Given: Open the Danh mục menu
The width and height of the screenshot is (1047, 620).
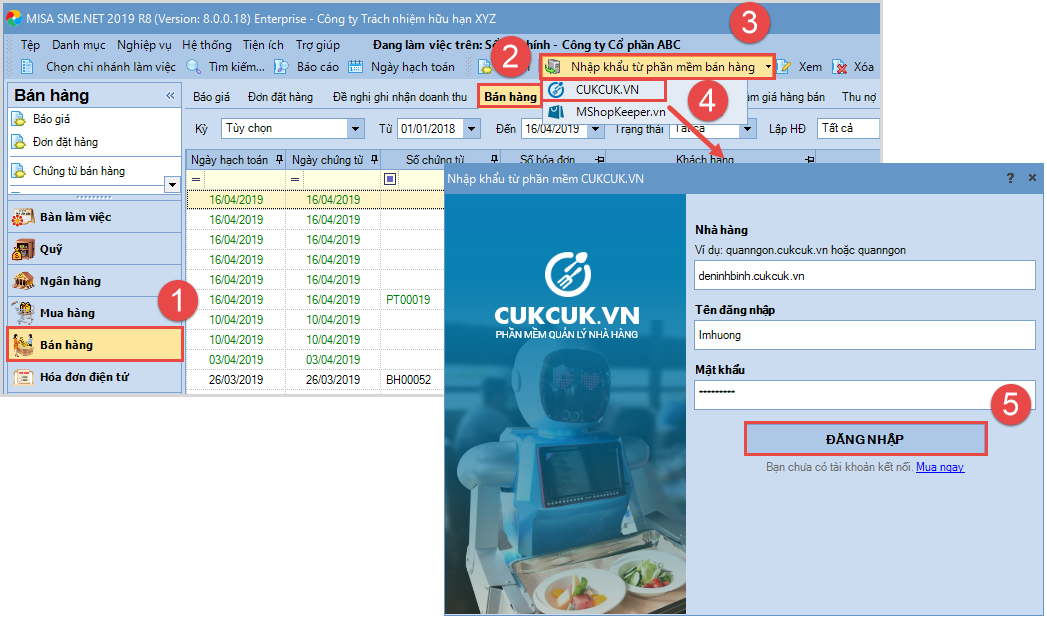Looking at the screenshot, I should (79, 45).
